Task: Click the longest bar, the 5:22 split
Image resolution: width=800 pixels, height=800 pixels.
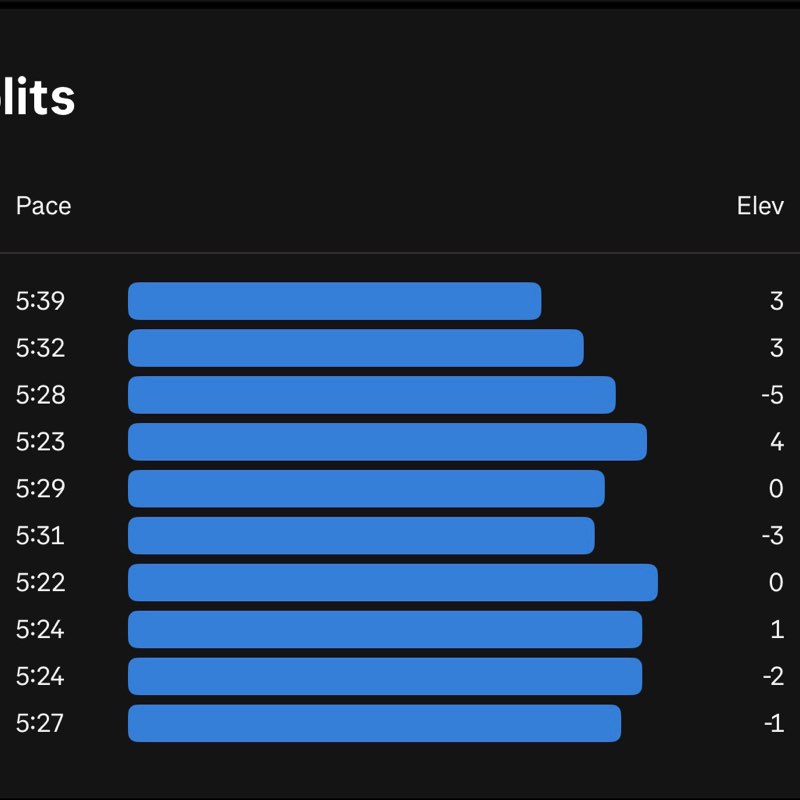Action: tap(392, 583)
